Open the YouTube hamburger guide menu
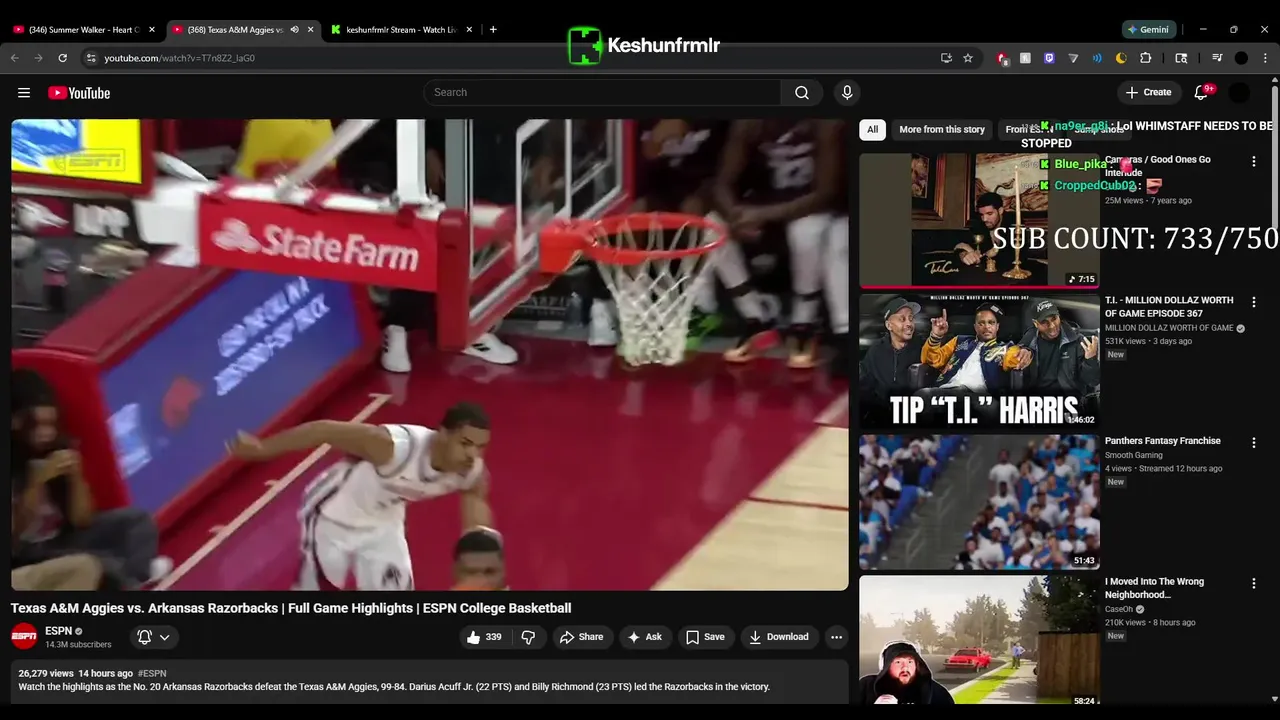The width and height of the screenshot is (1280, 720). (24, 93)
